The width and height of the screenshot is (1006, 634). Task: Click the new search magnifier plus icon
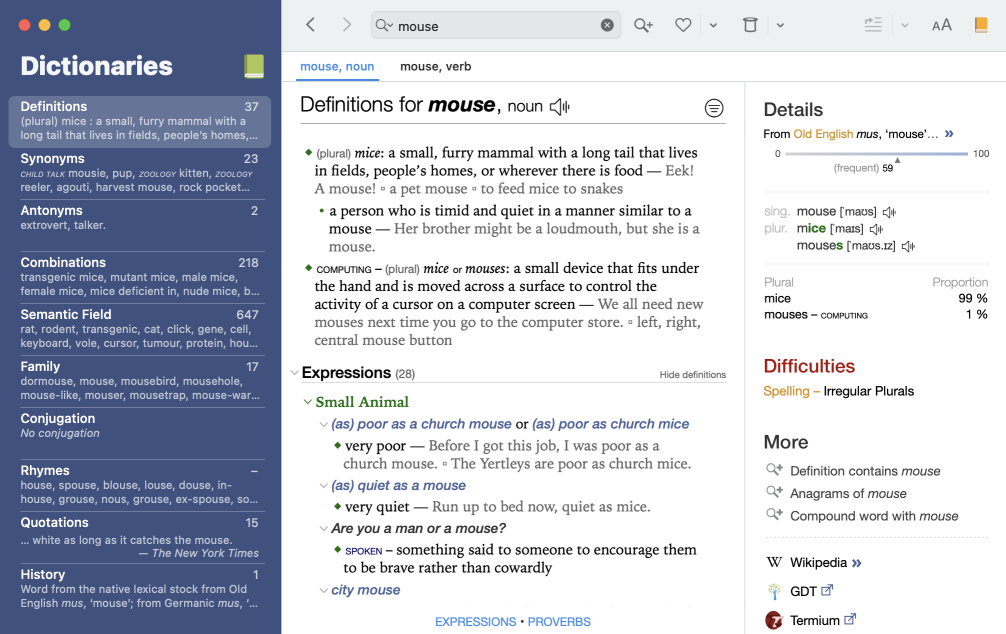coord(643,25)
